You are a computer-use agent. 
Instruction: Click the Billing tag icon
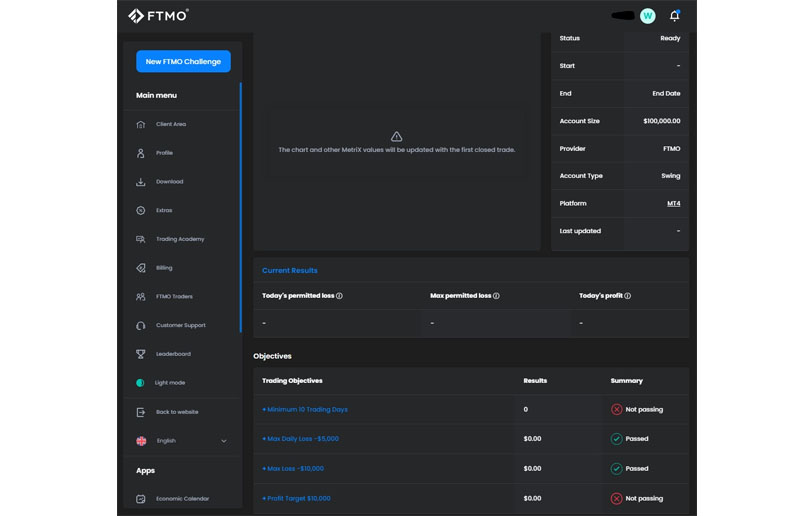tap(141, 268)
